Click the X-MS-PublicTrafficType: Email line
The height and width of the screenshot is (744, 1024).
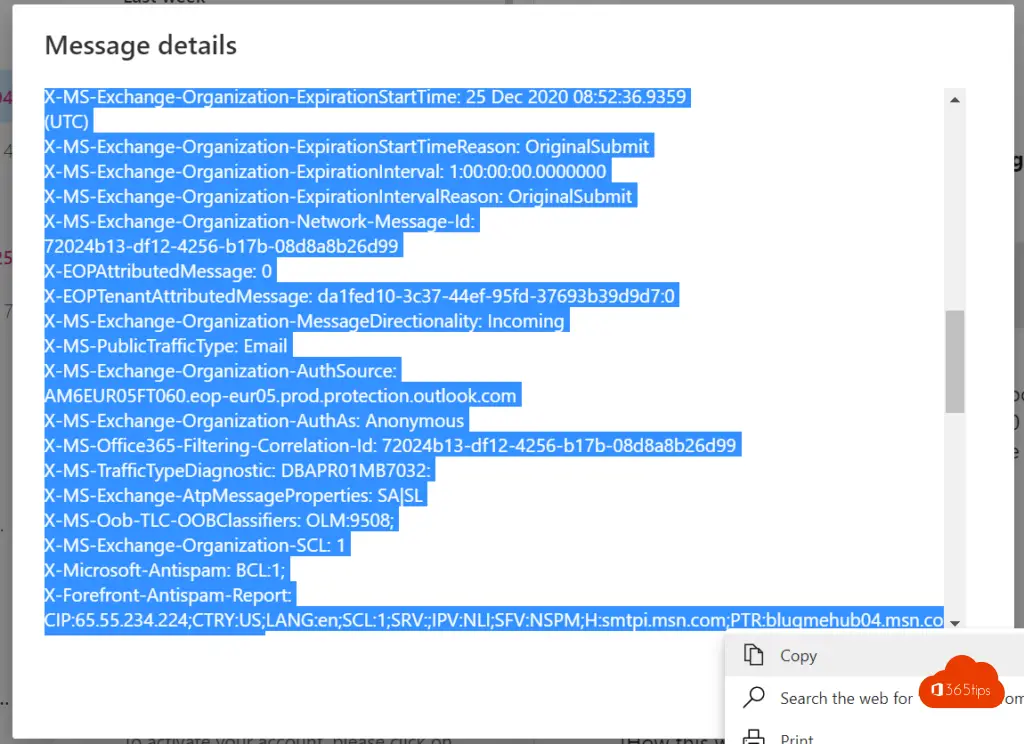(166, 346)
